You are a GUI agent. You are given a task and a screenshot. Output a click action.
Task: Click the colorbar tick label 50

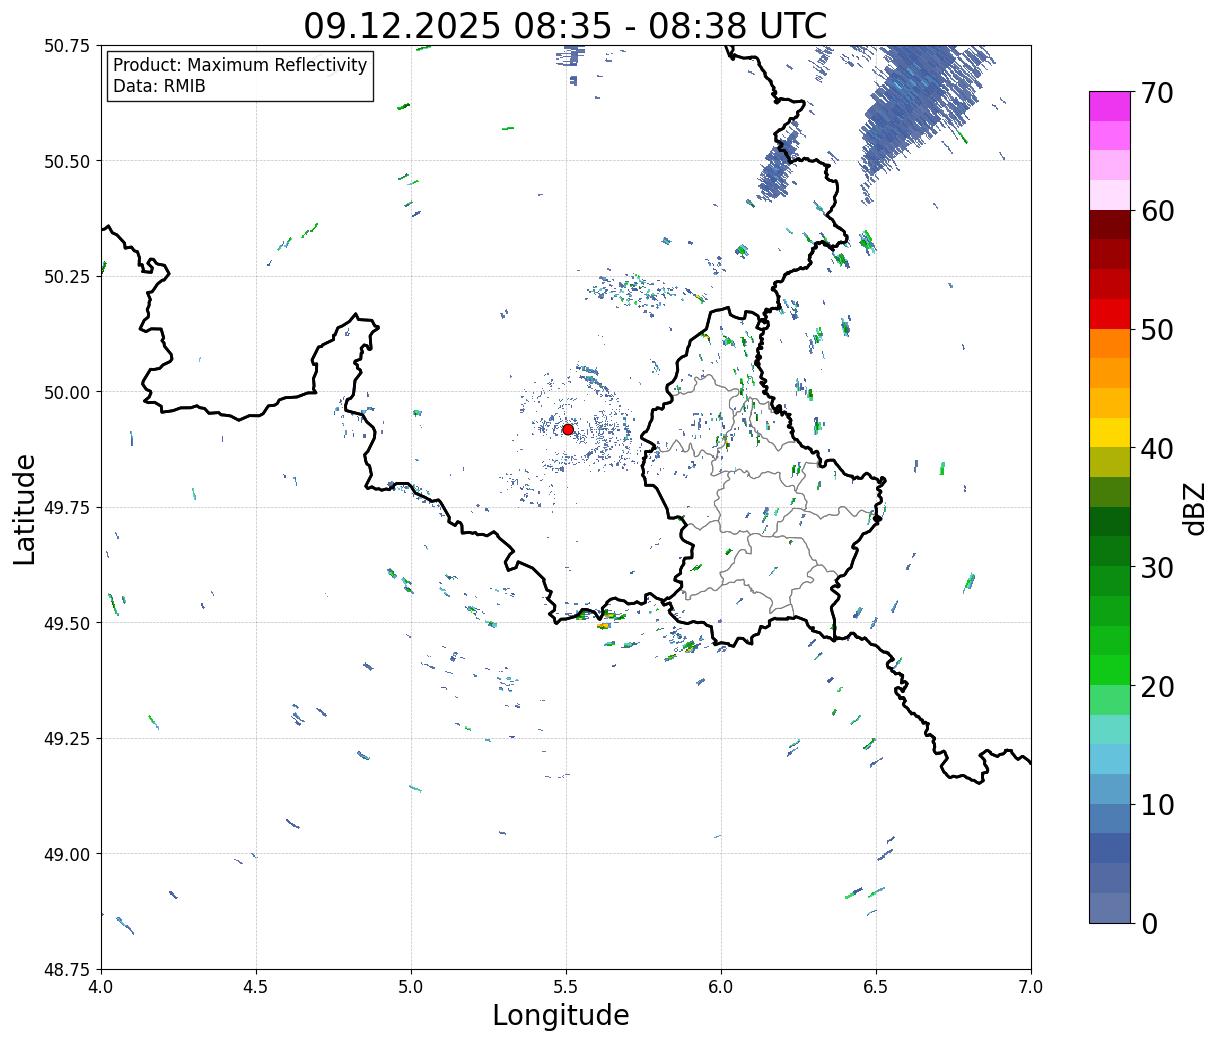(1157, 330)
